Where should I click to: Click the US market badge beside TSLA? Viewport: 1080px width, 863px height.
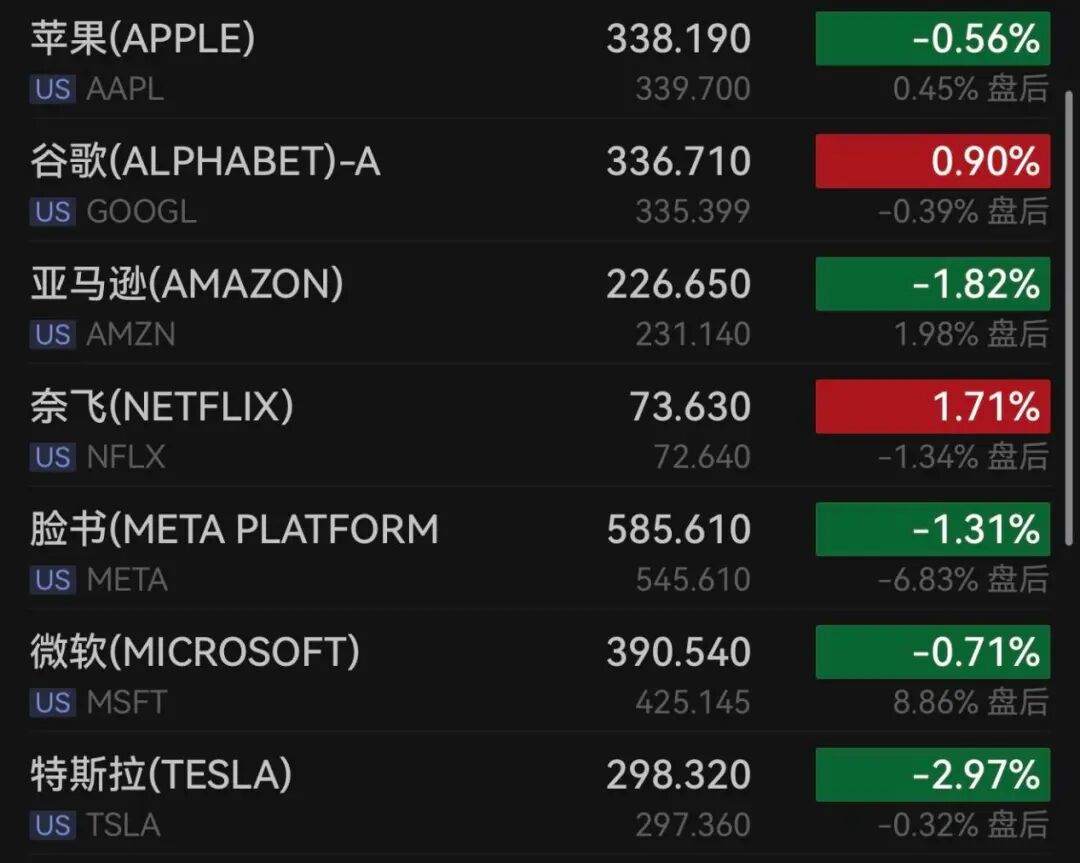pyautogui.click(x=52, y=824)
